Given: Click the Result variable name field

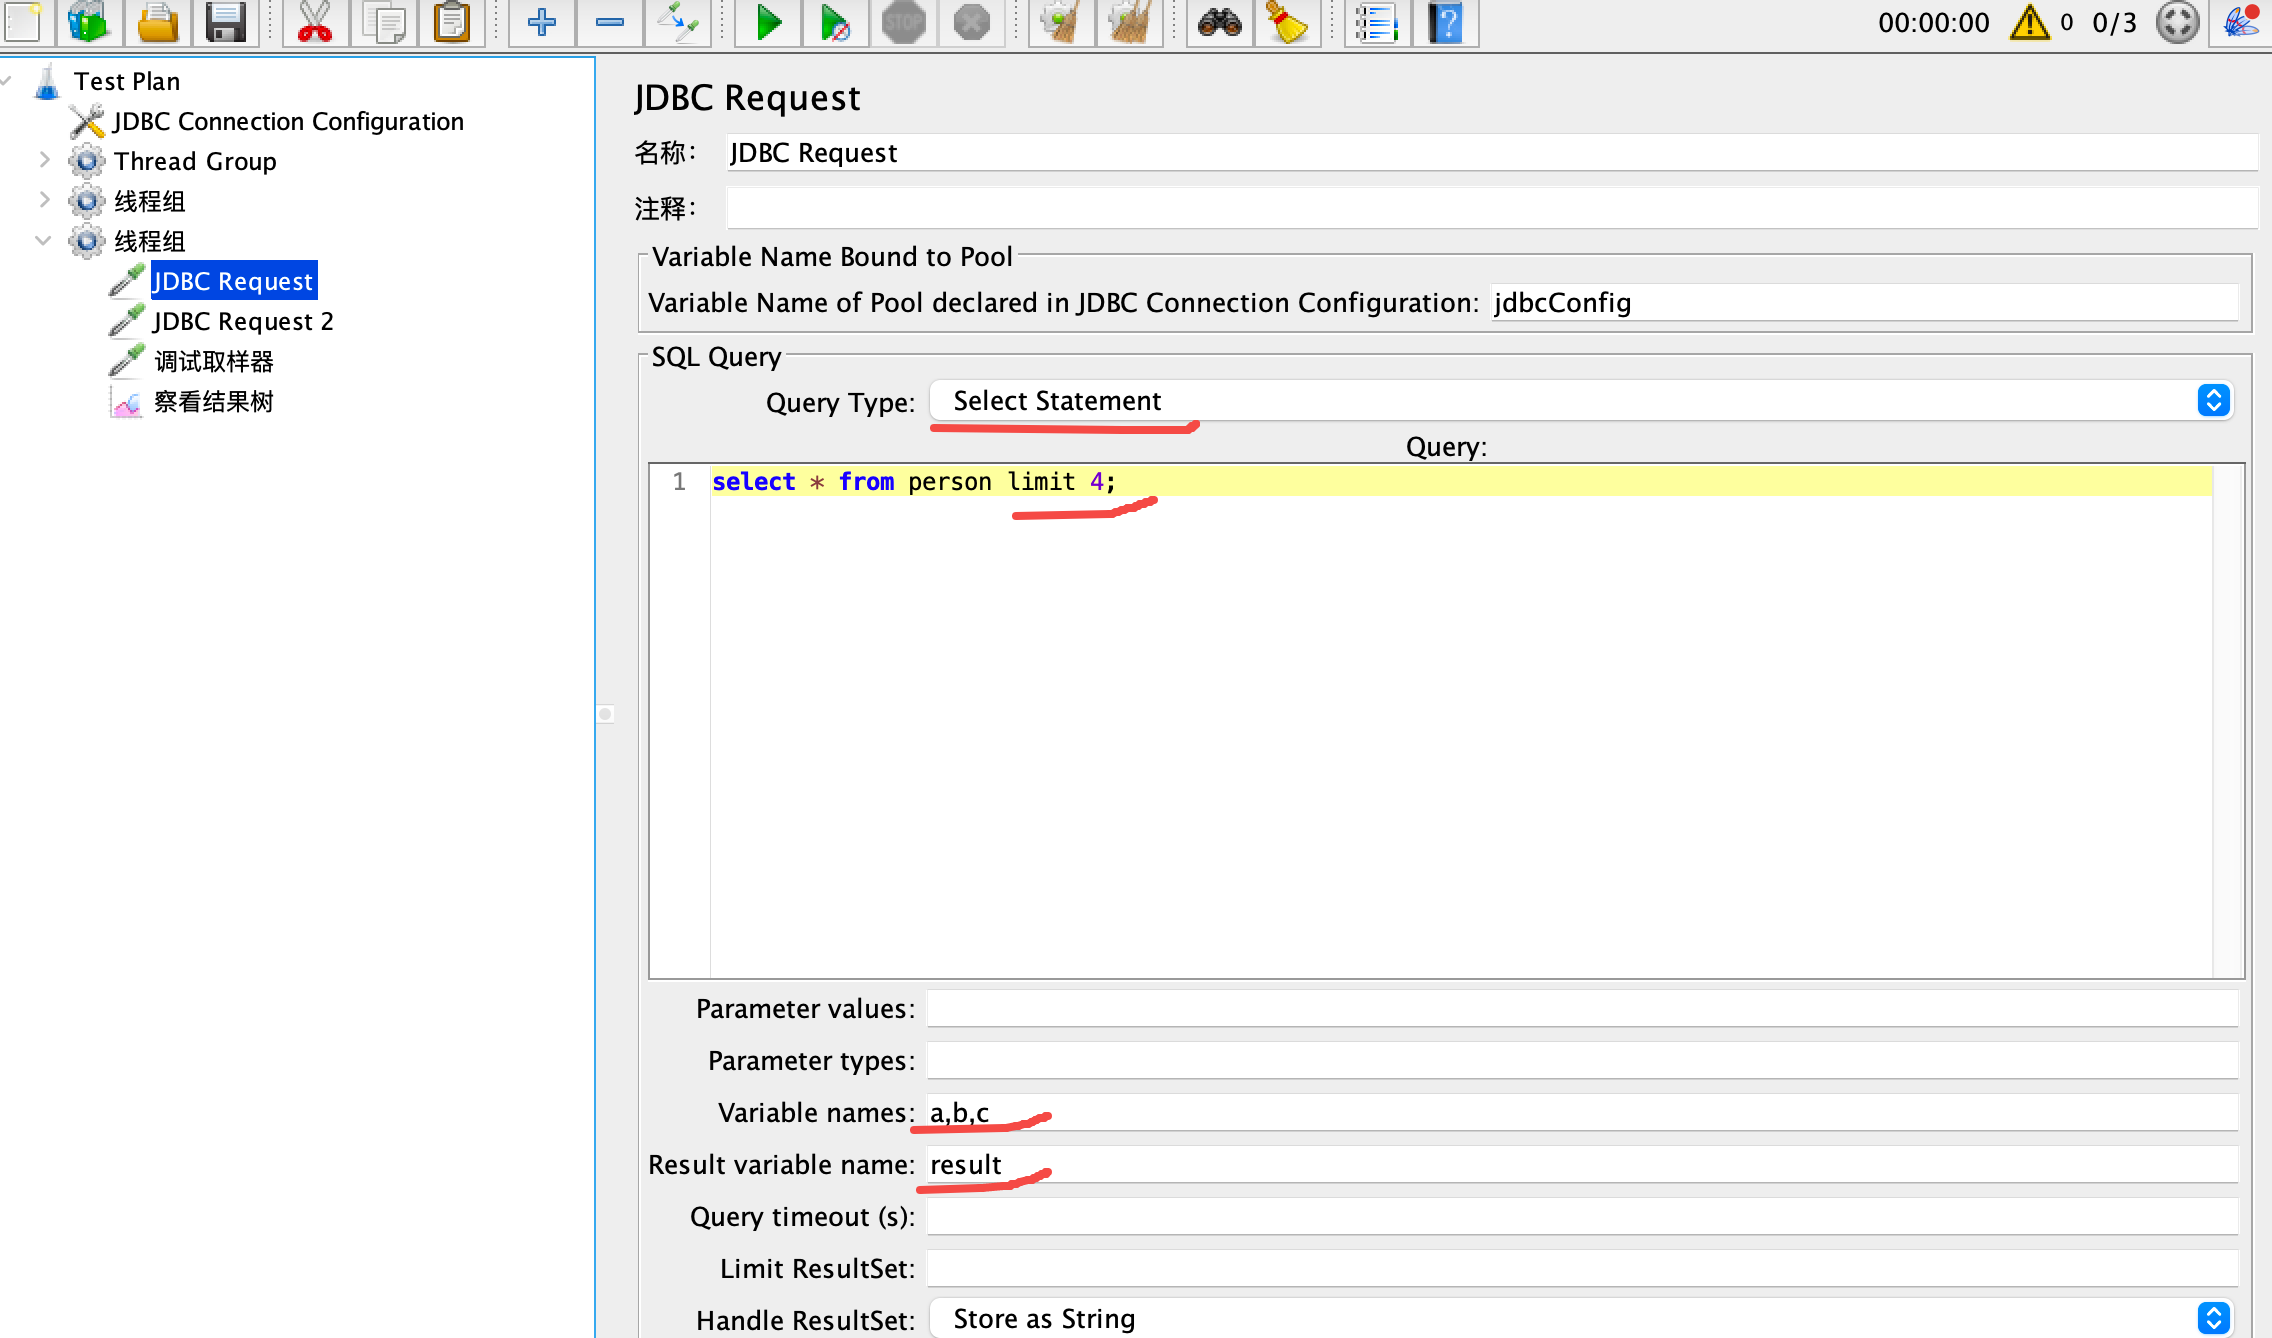Looking at the screenshot, I should 1580,1165.
